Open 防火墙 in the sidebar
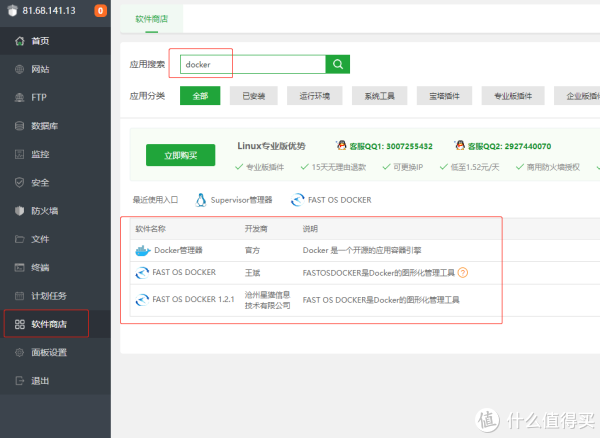 43,211
